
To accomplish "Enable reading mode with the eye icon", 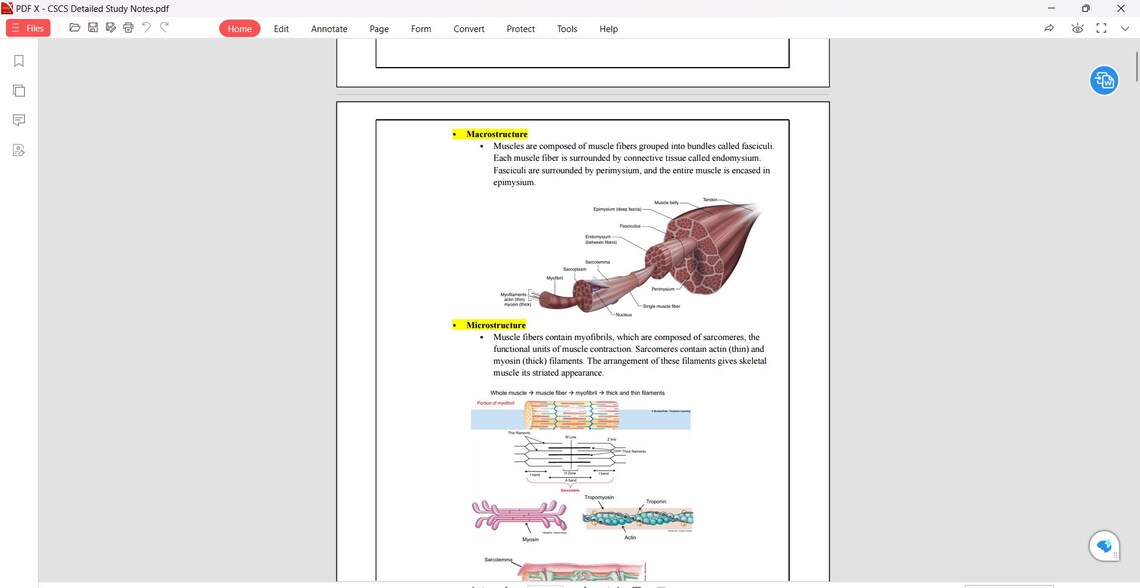I will click(x=1077, y=29).
